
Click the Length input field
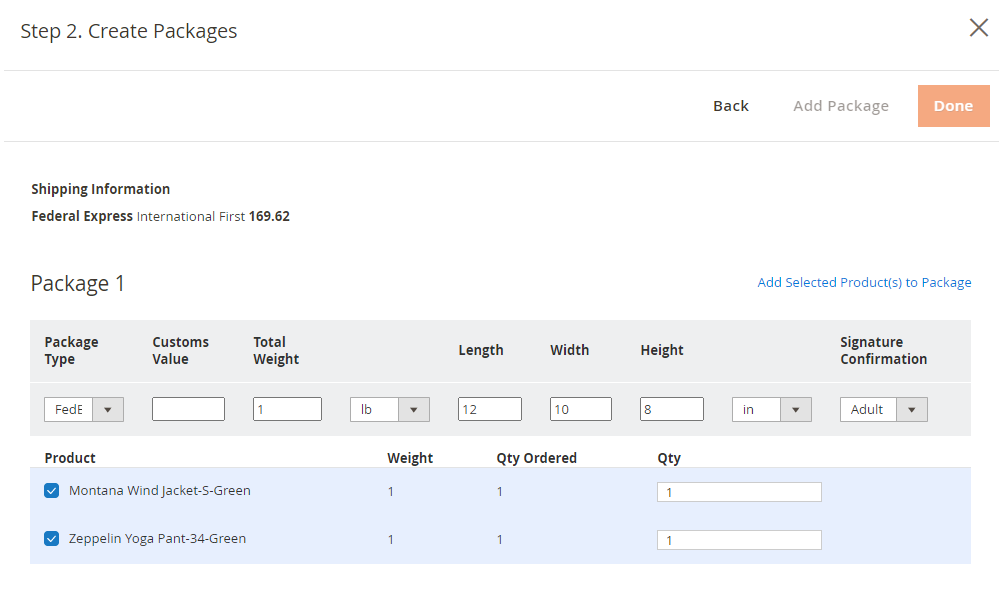[x=489, y=409]
